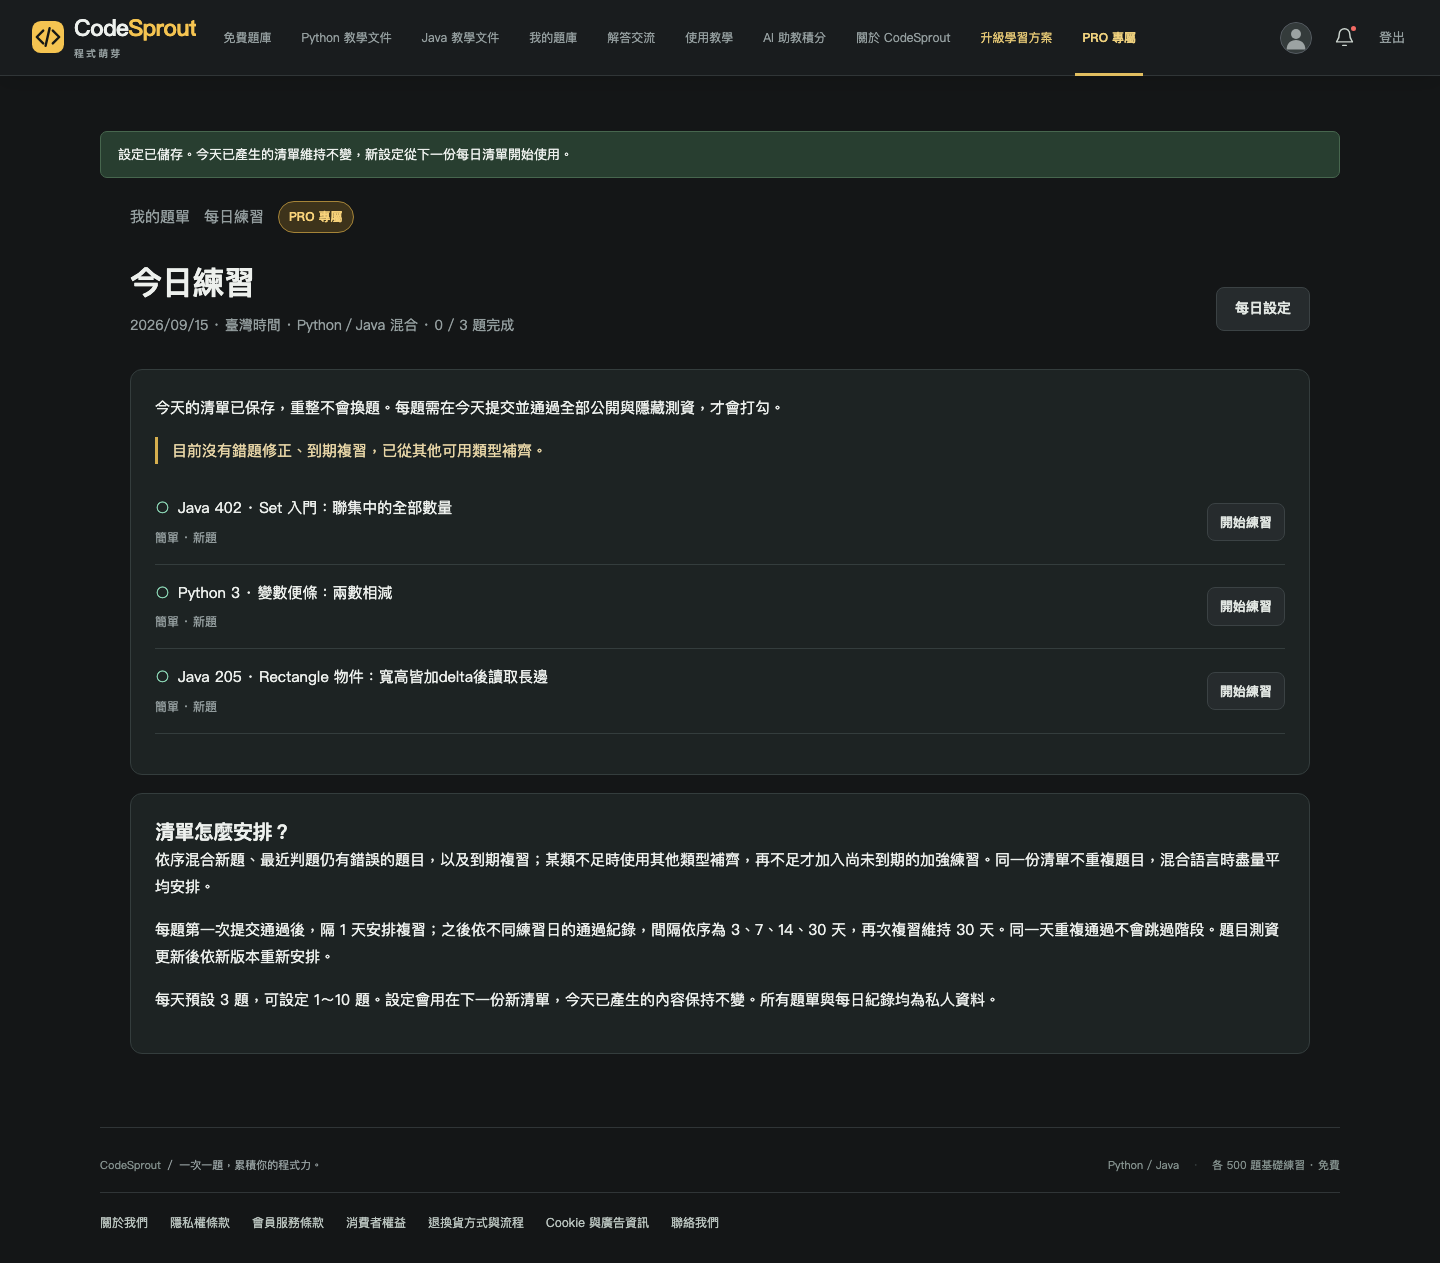
Task: Click the footer CodeSprout text
Action: tap(130, 1165)
